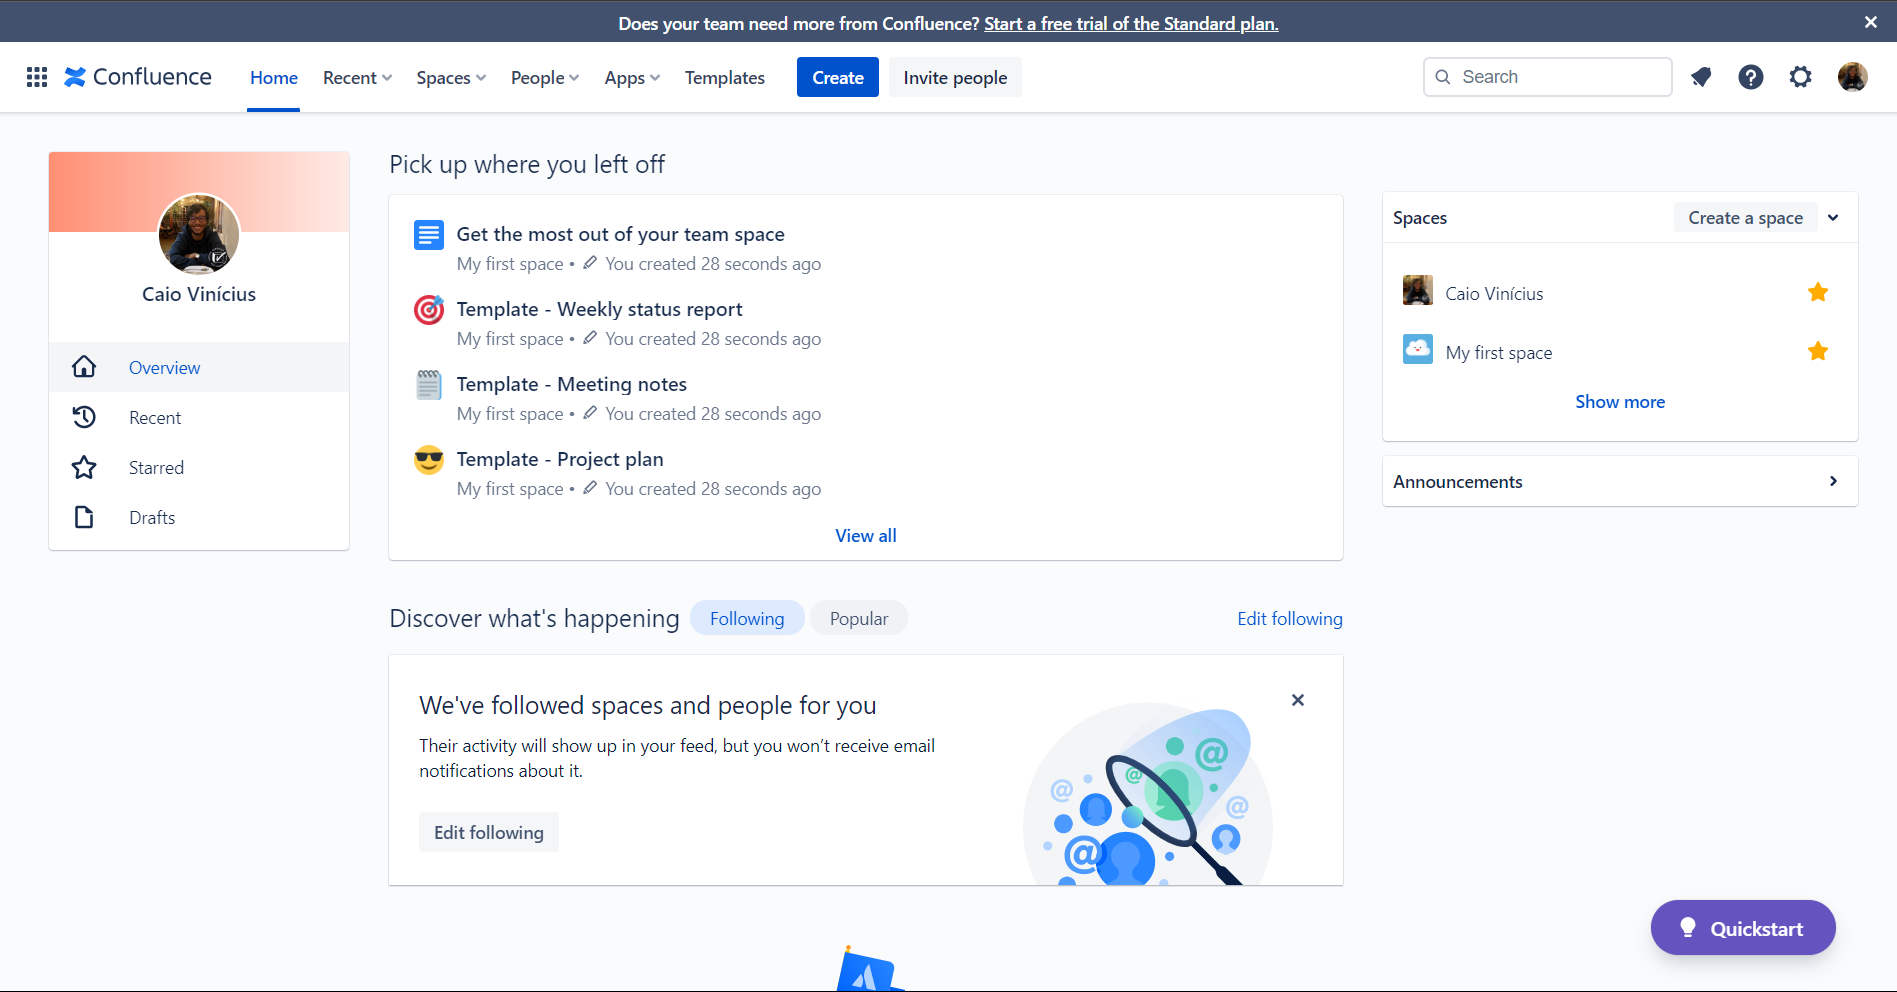Open Template - Weekly status report page
The width and height of the screenshot is (1897, 992).
coord(599,309)
